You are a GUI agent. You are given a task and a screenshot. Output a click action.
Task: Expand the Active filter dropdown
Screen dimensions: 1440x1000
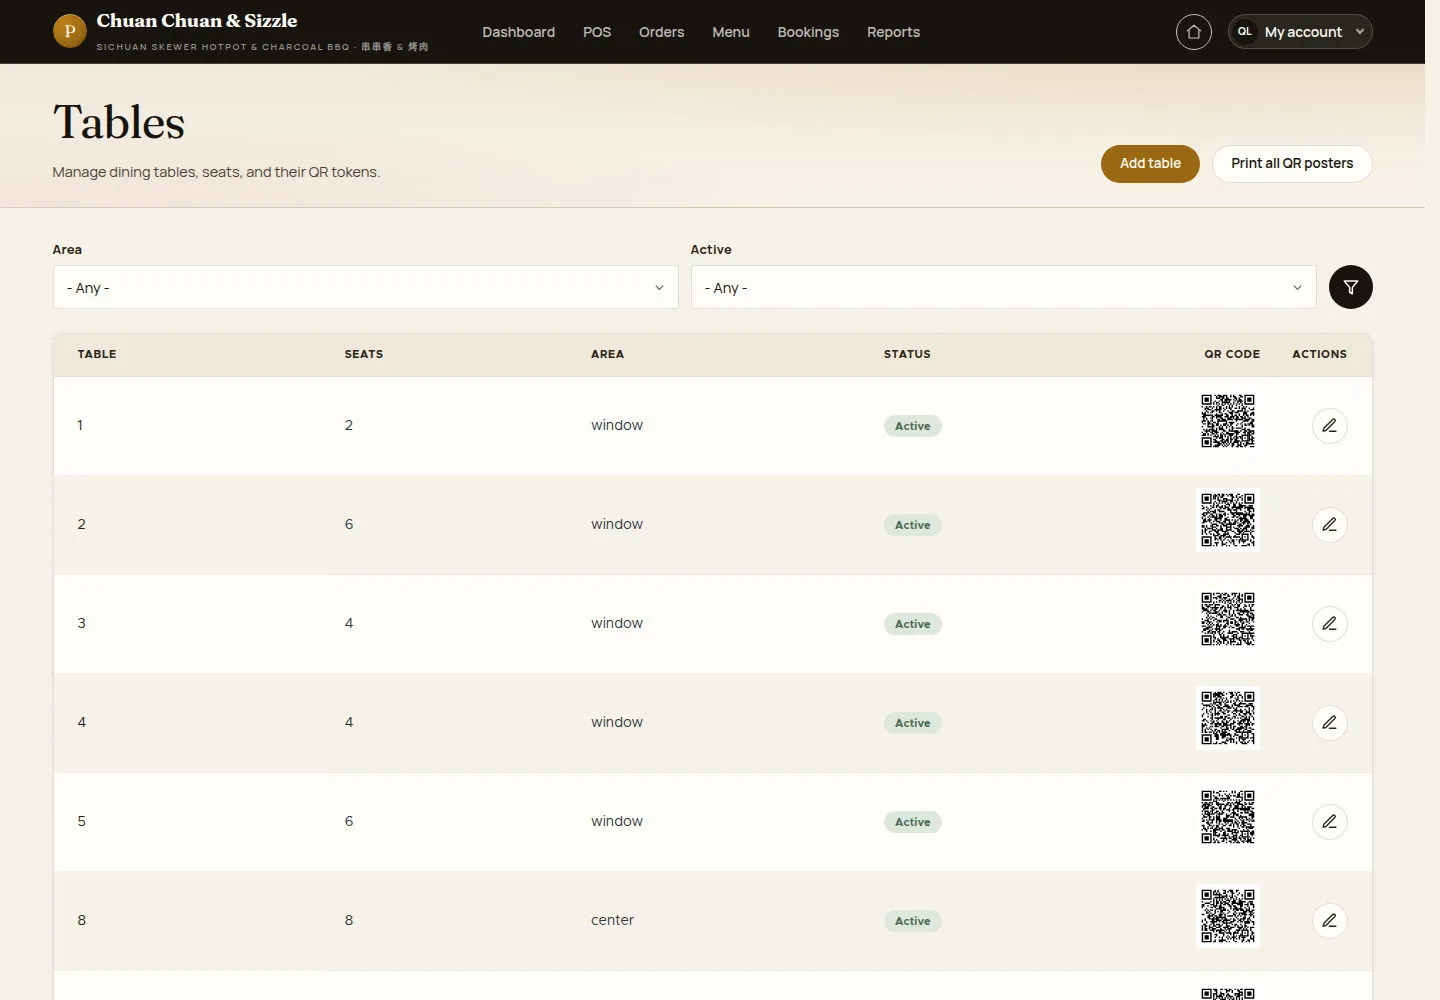(x=1003, y=287)
